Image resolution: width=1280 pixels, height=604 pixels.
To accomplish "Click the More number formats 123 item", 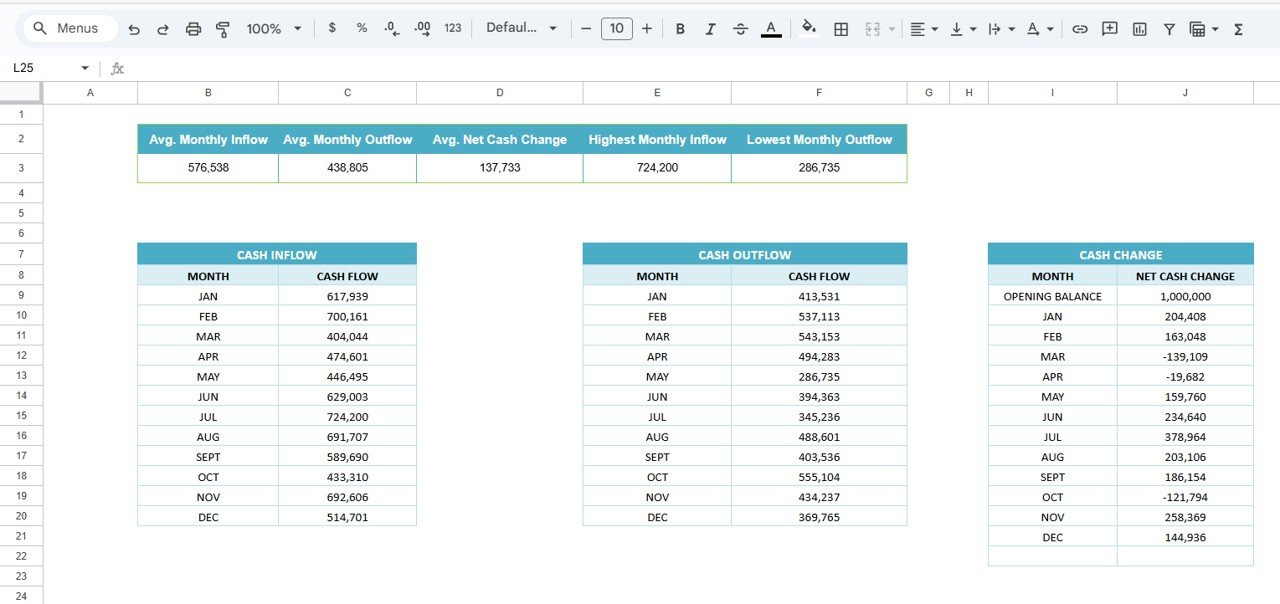I will pyautogui.click(x=452, y=29).
